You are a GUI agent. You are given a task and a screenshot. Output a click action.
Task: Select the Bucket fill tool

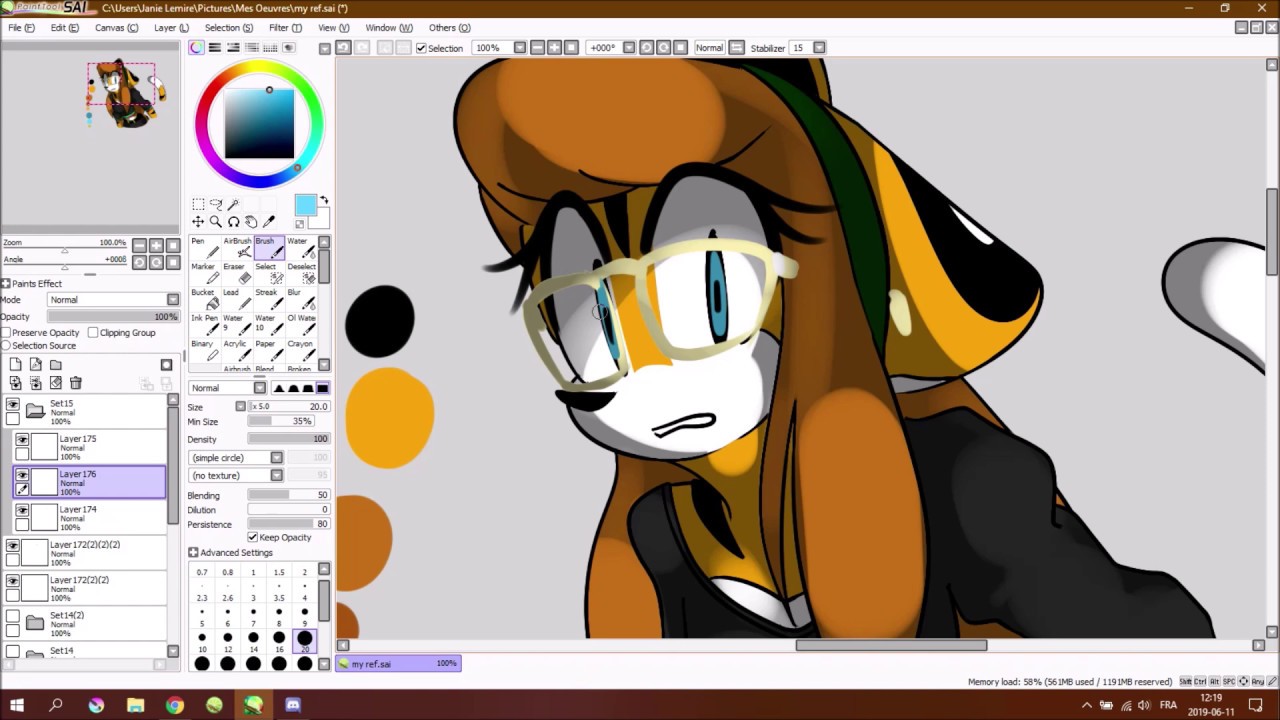pyautogui.click(x=204, y=299)
